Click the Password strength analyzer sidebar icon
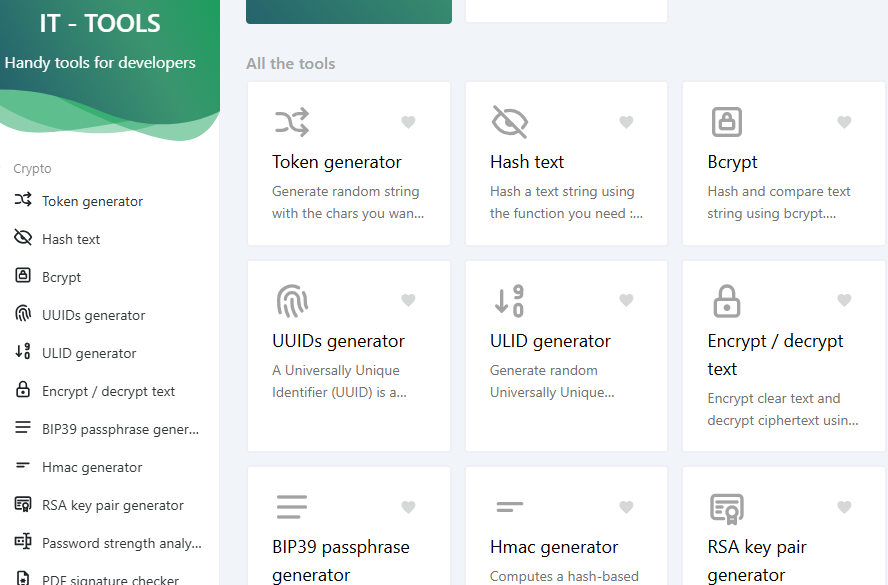 (x=23, y=542)
